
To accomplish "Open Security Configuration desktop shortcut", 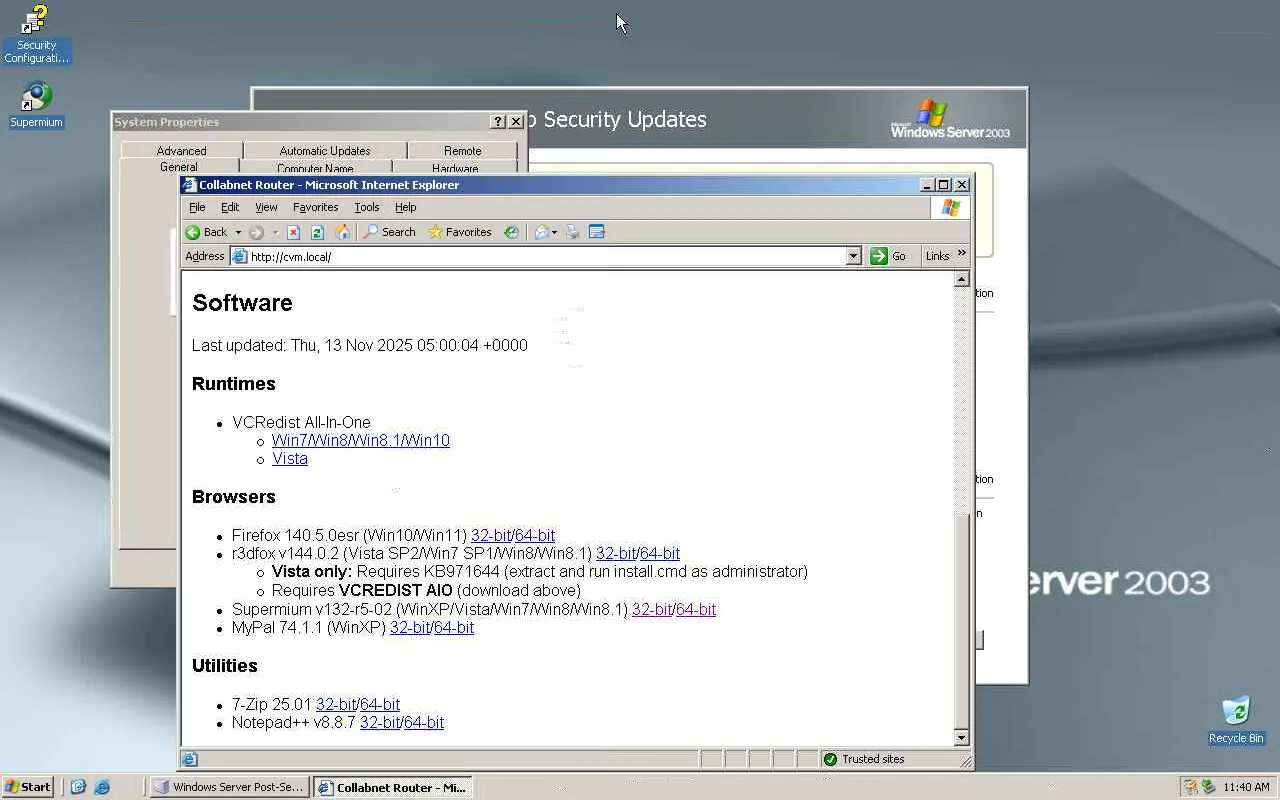I will click(36, 35).
